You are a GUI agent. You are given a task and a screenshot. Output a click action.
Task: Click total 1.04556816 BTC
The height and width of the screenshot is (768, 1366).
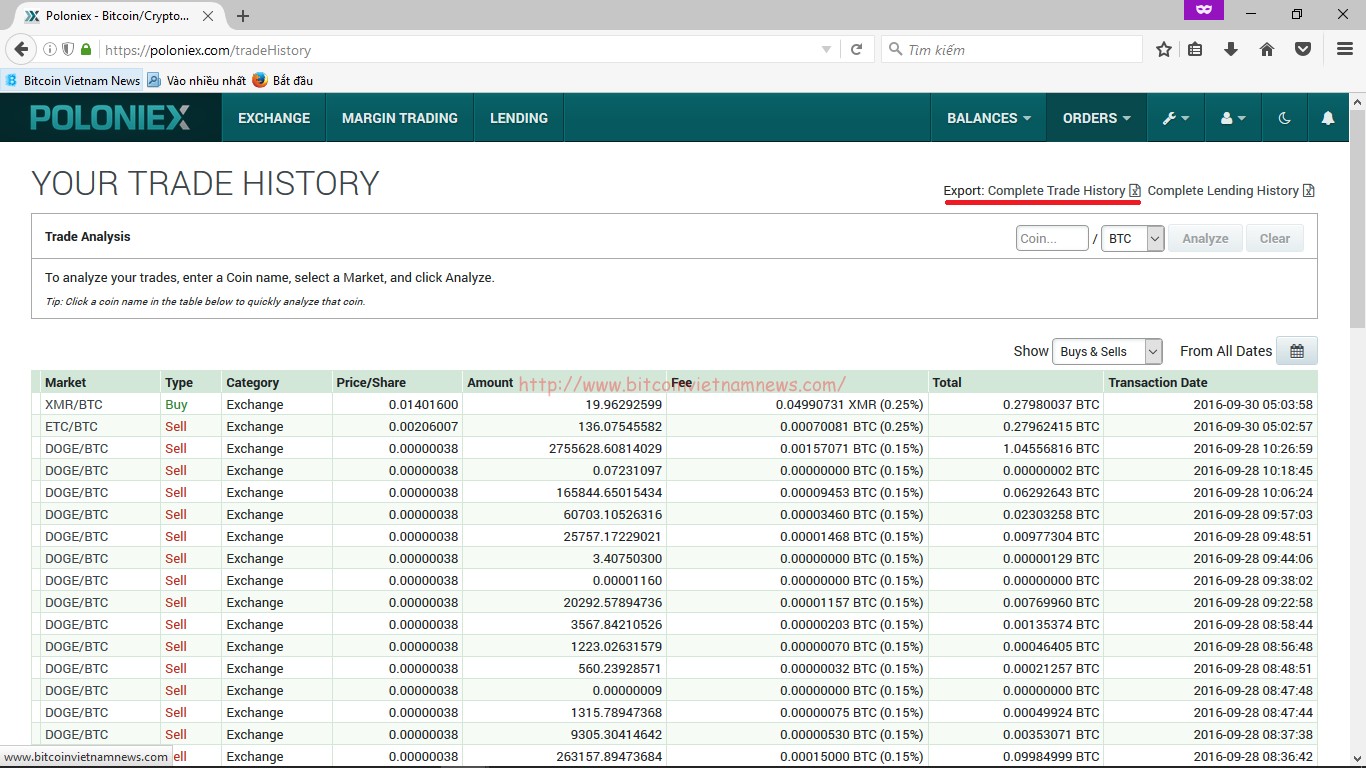click(x=1051, y=448)
